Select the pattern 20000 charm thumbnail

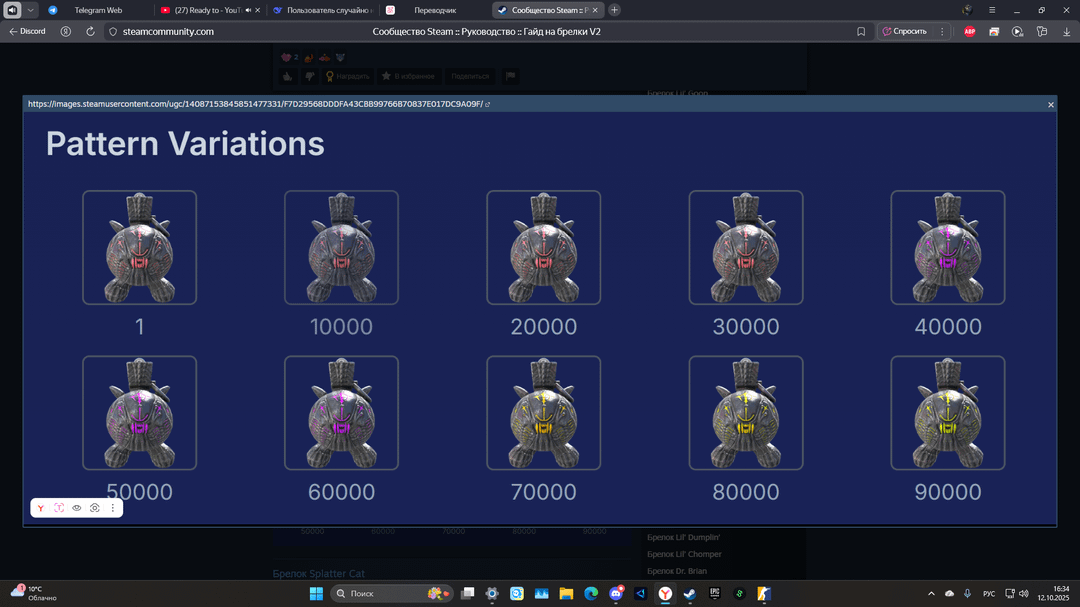(543, 247)
